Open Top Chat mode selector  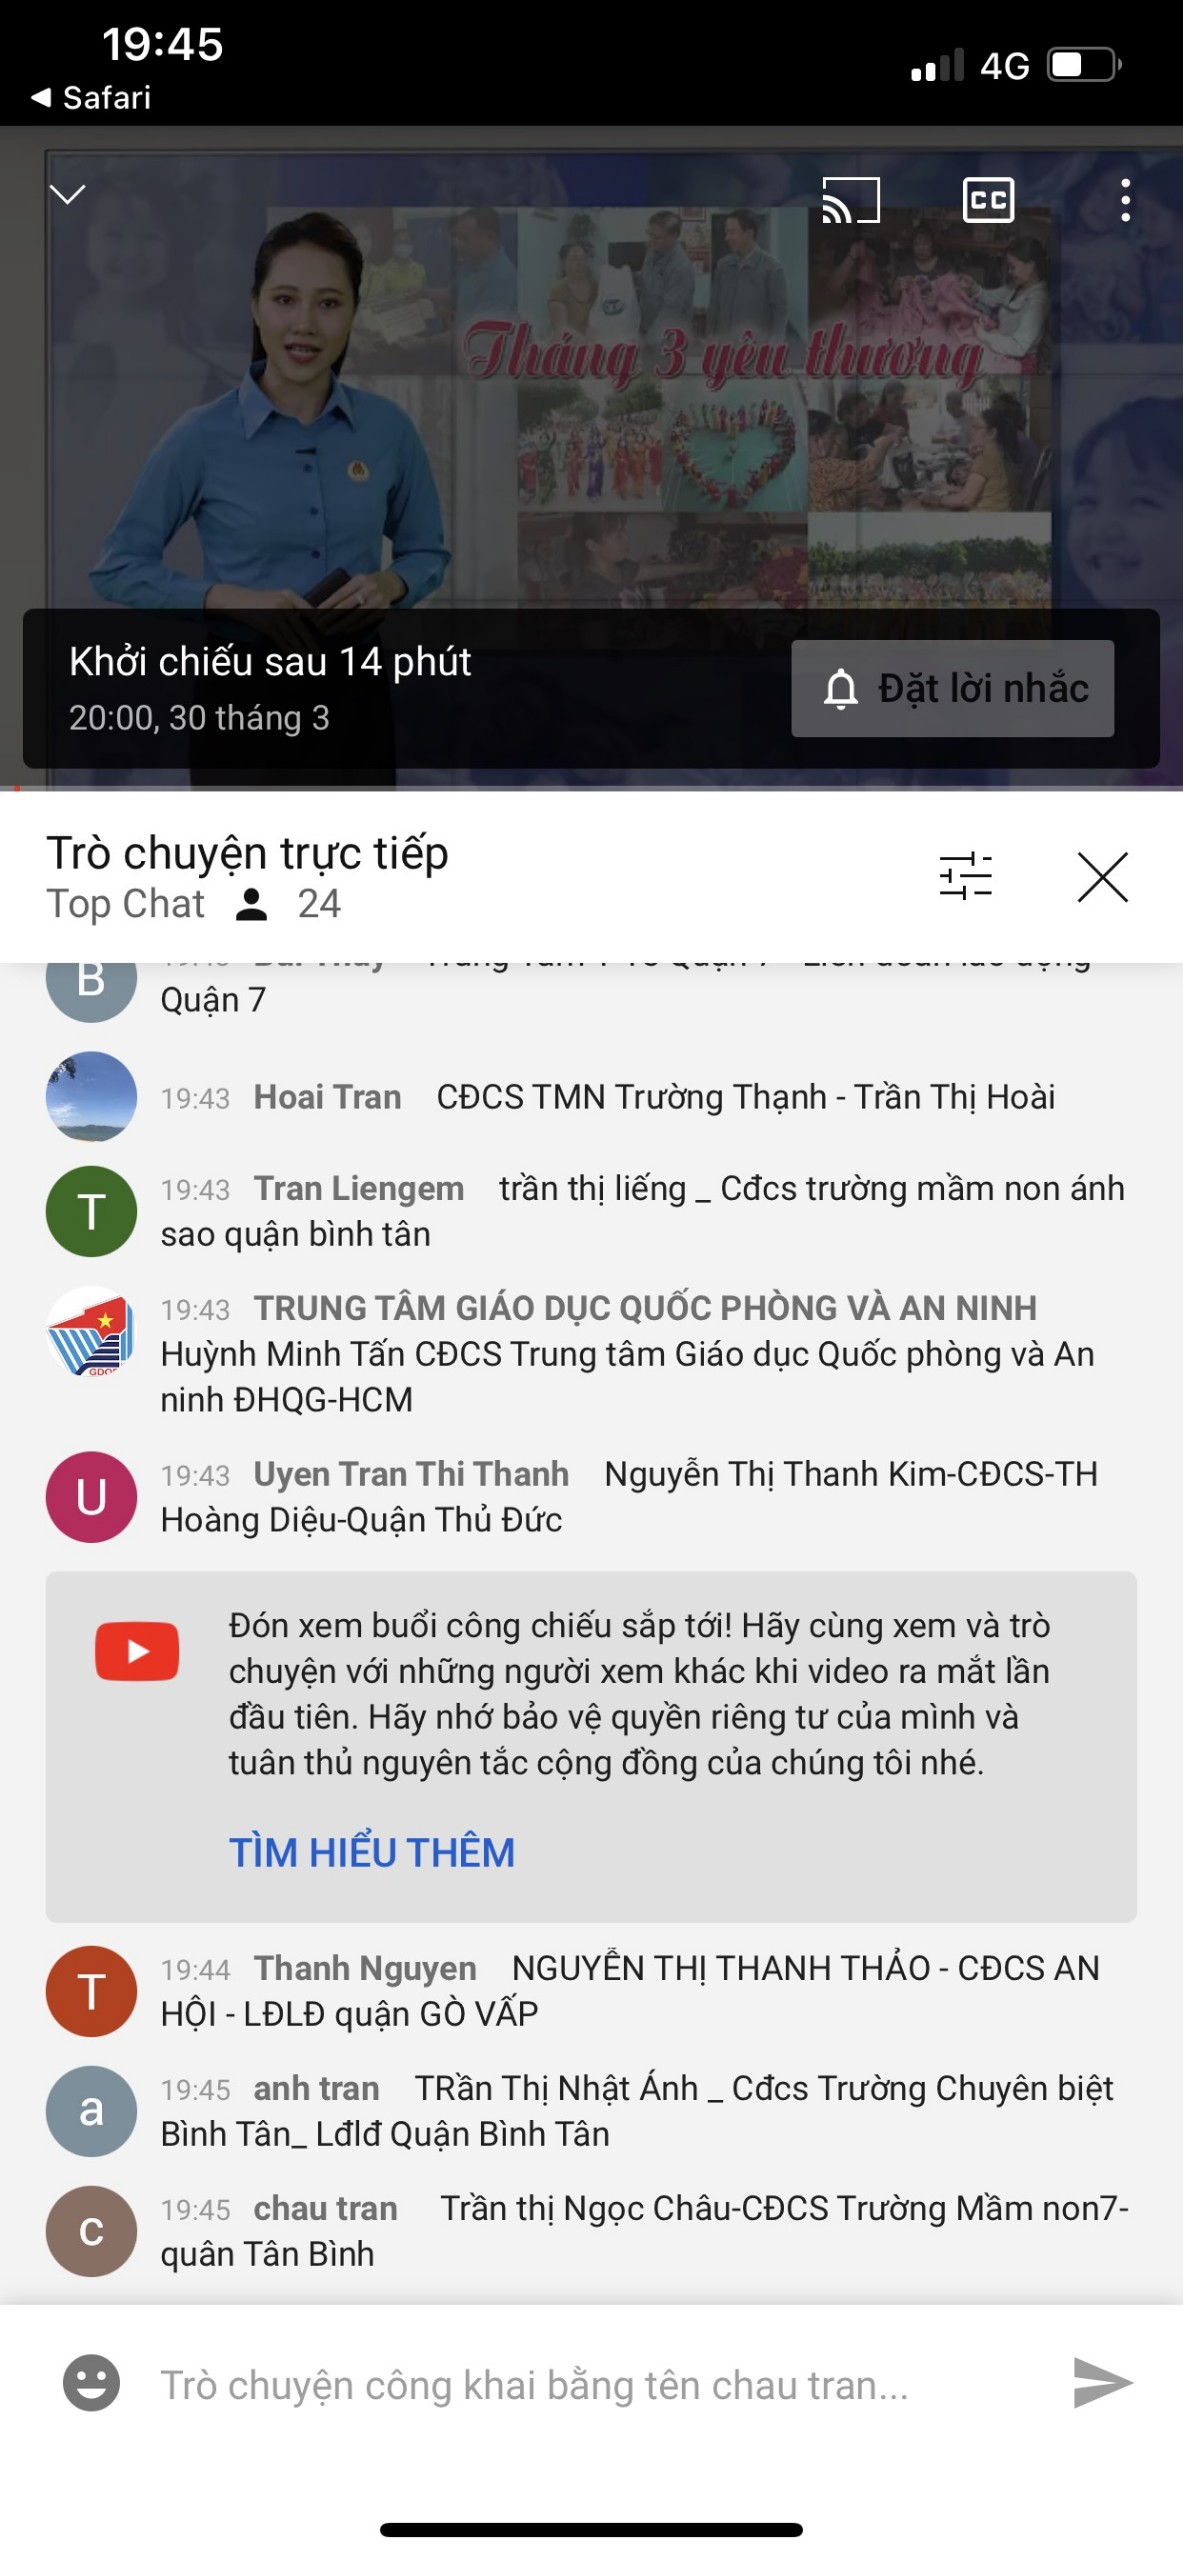click(126, 903)
